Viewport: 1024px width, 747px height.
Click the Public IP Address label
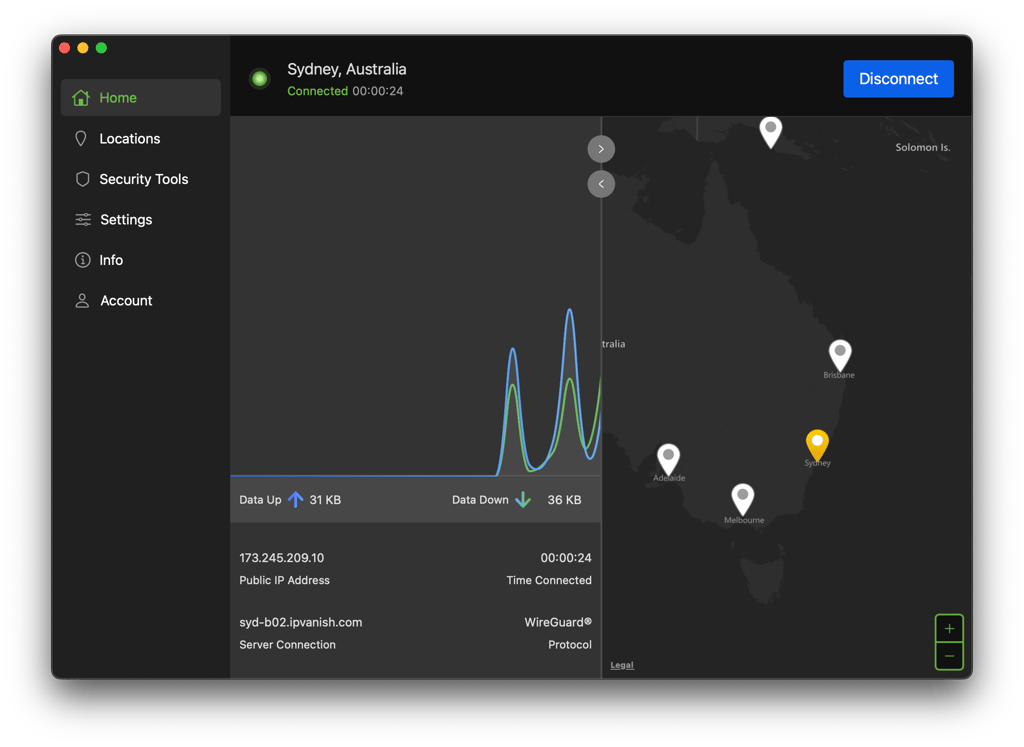(284, 580)
